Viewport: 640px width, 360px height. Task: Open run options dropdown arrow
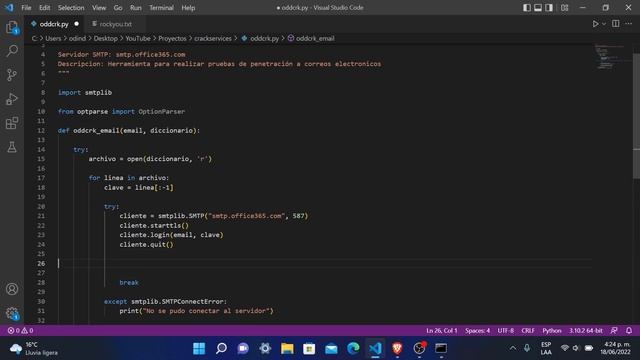click(x=604, y=24)
